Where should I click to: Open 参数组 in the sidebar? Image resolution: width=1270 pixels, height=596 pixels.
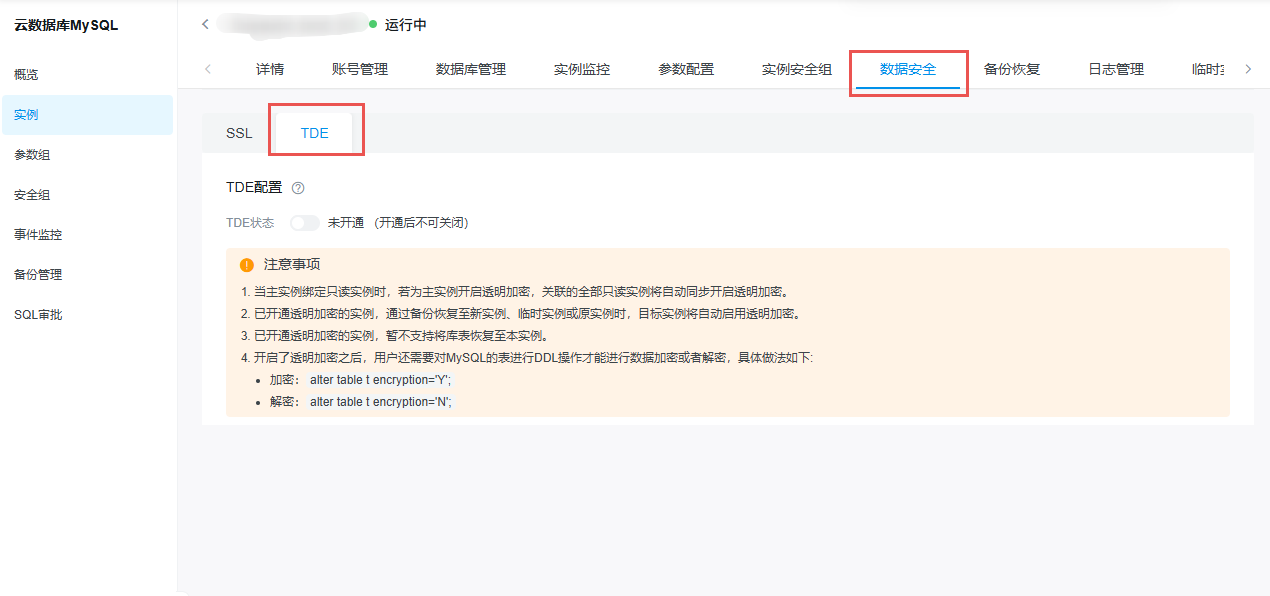pyautogui.click(x=32, y=155)
